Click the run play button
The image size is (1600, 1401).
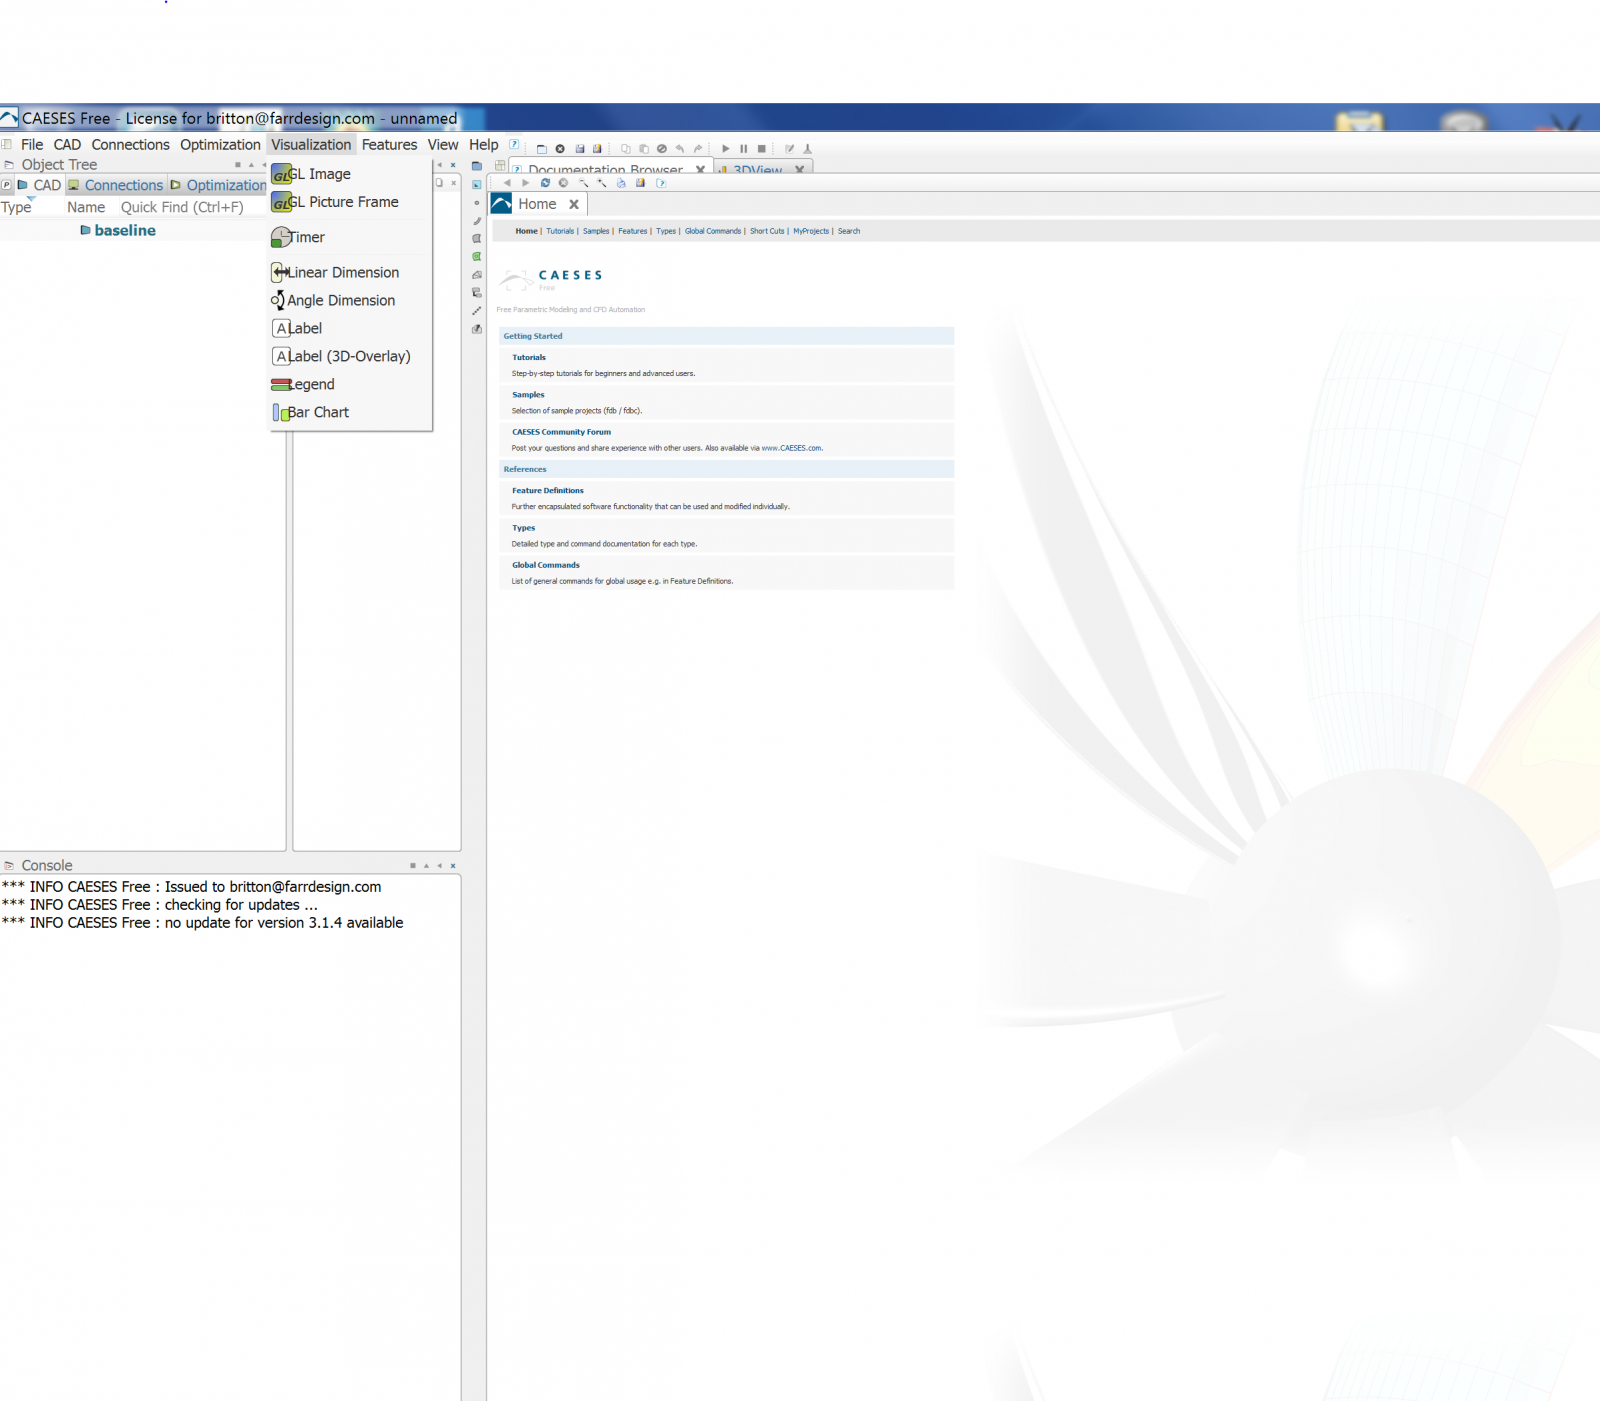(x=726, y=149)
